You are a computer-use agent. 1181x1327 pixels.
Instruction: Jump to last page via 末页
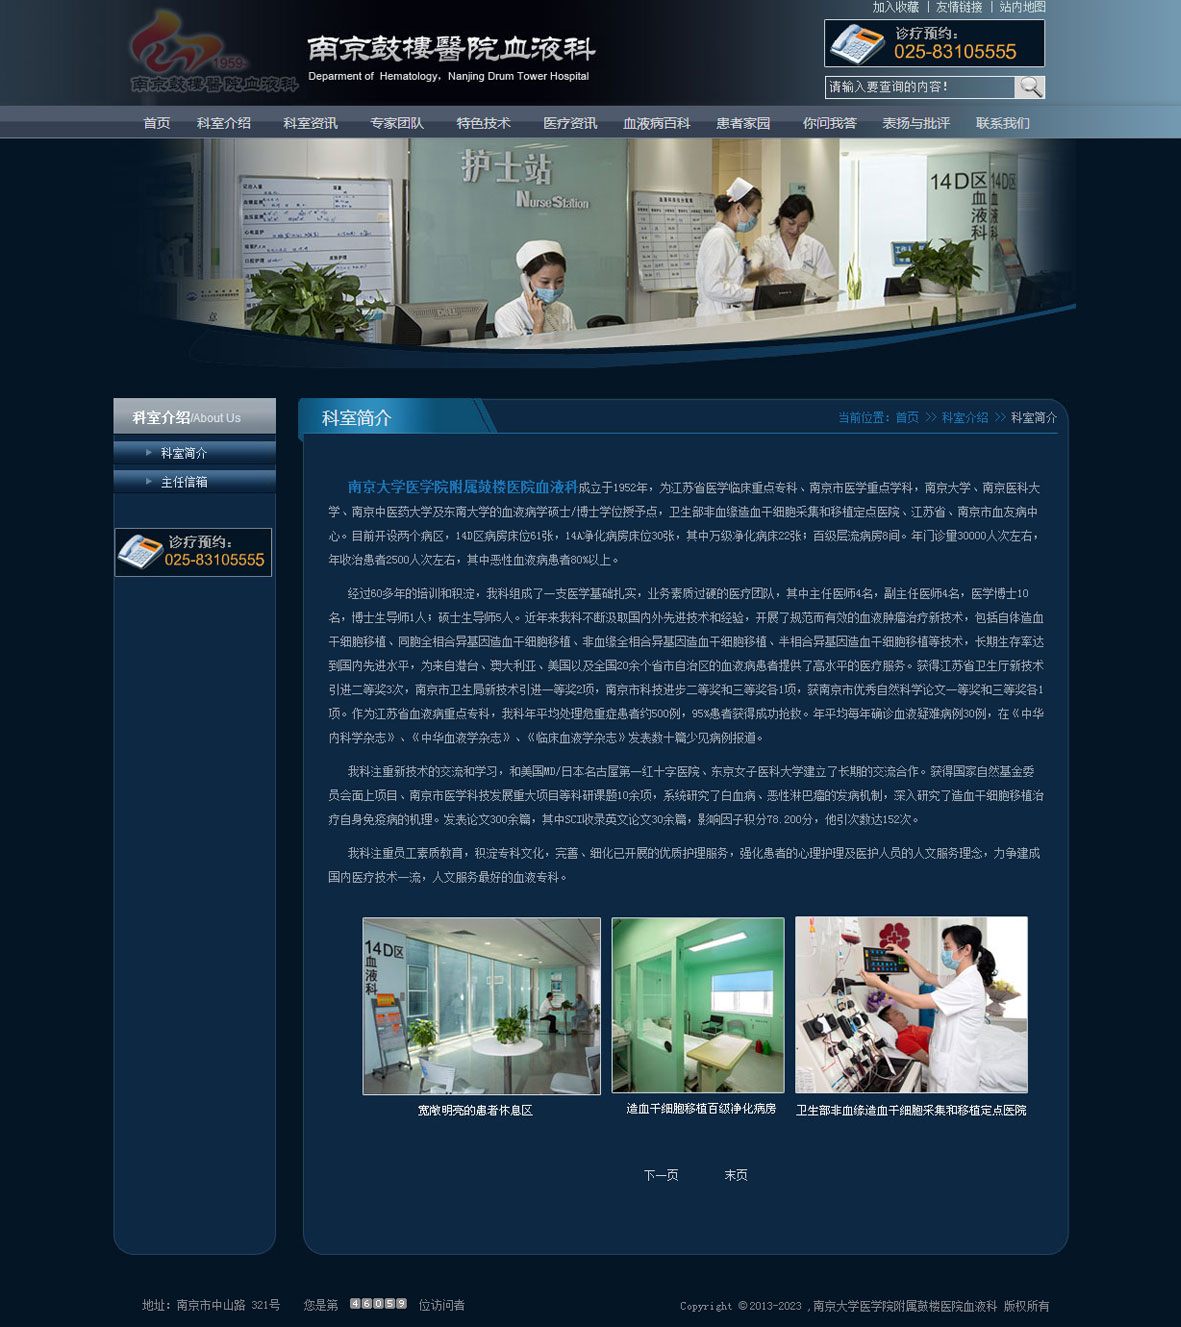(736, 1175)
